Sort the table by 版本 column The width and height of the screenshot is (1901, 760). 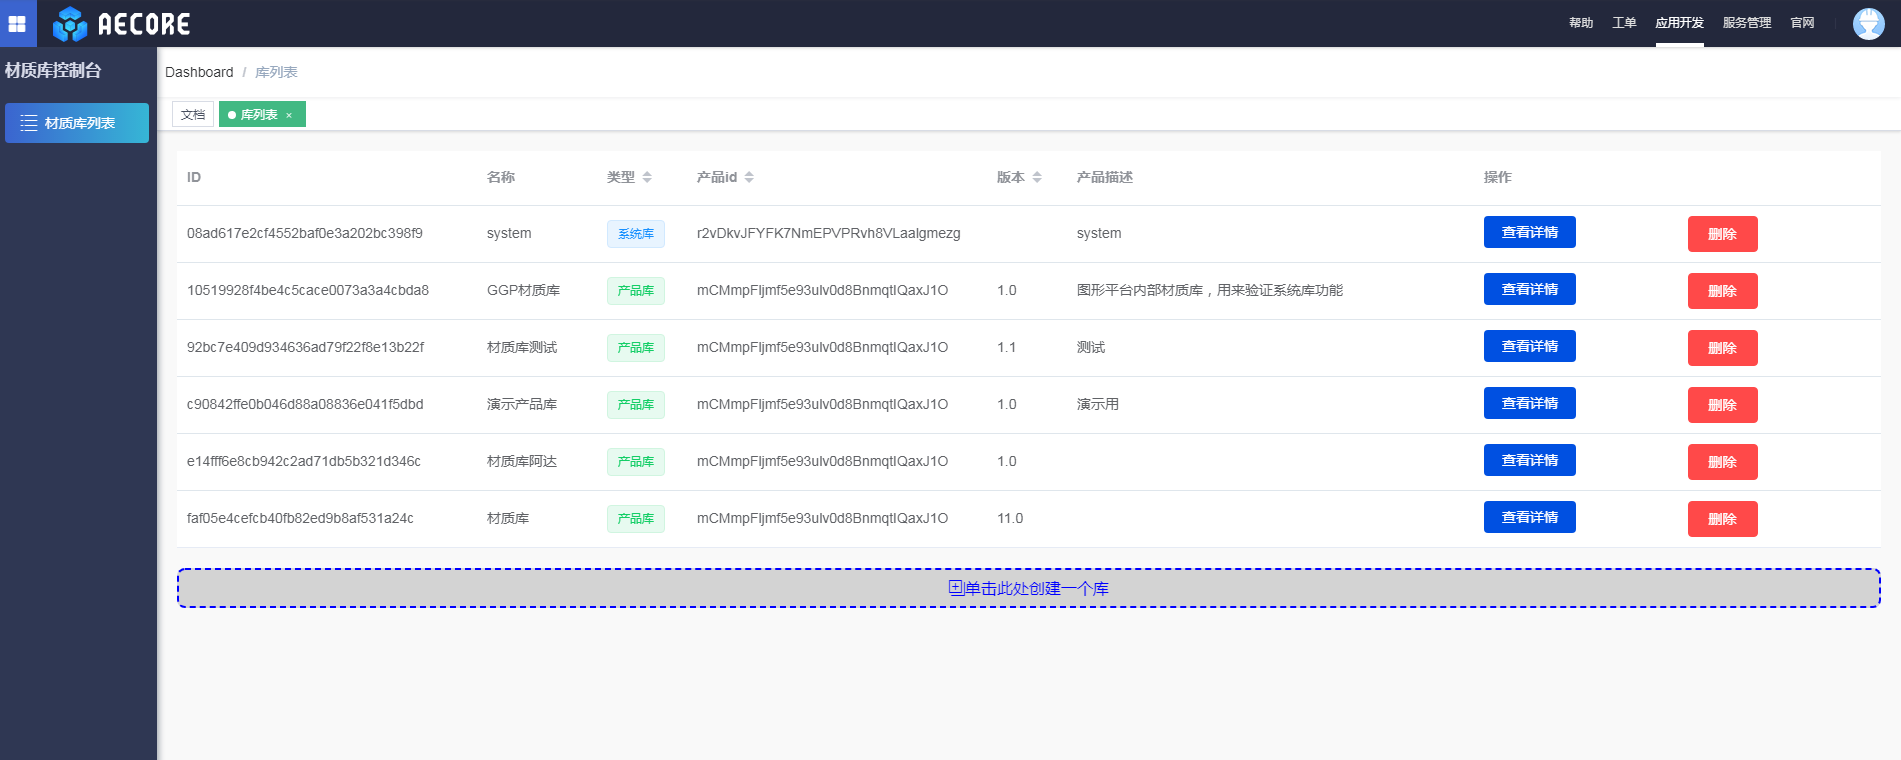(1037, 177)
